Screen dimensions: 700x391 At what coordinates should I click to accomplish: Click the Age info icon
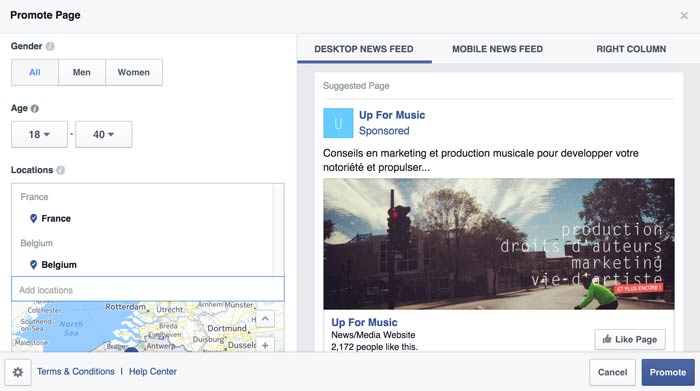point(35,108)
